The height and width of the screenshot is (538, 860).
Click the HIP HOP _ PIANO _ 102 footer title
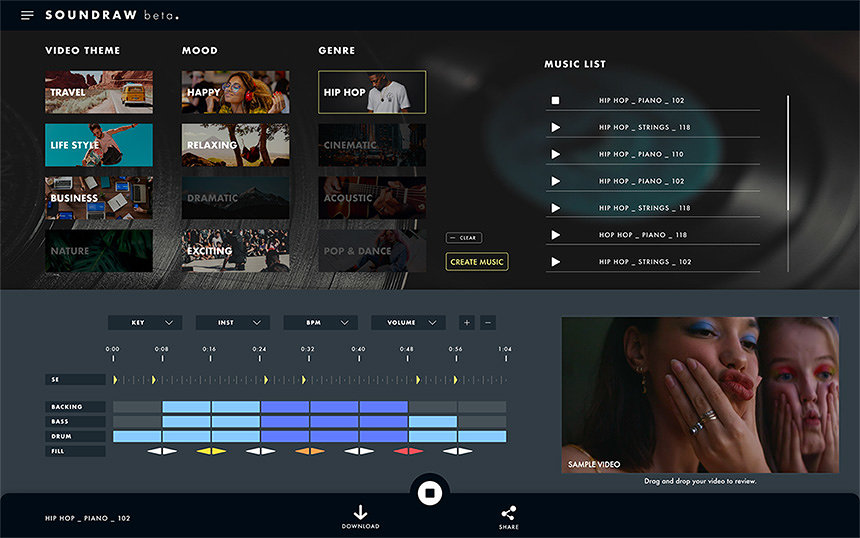(x=88, y=518)
